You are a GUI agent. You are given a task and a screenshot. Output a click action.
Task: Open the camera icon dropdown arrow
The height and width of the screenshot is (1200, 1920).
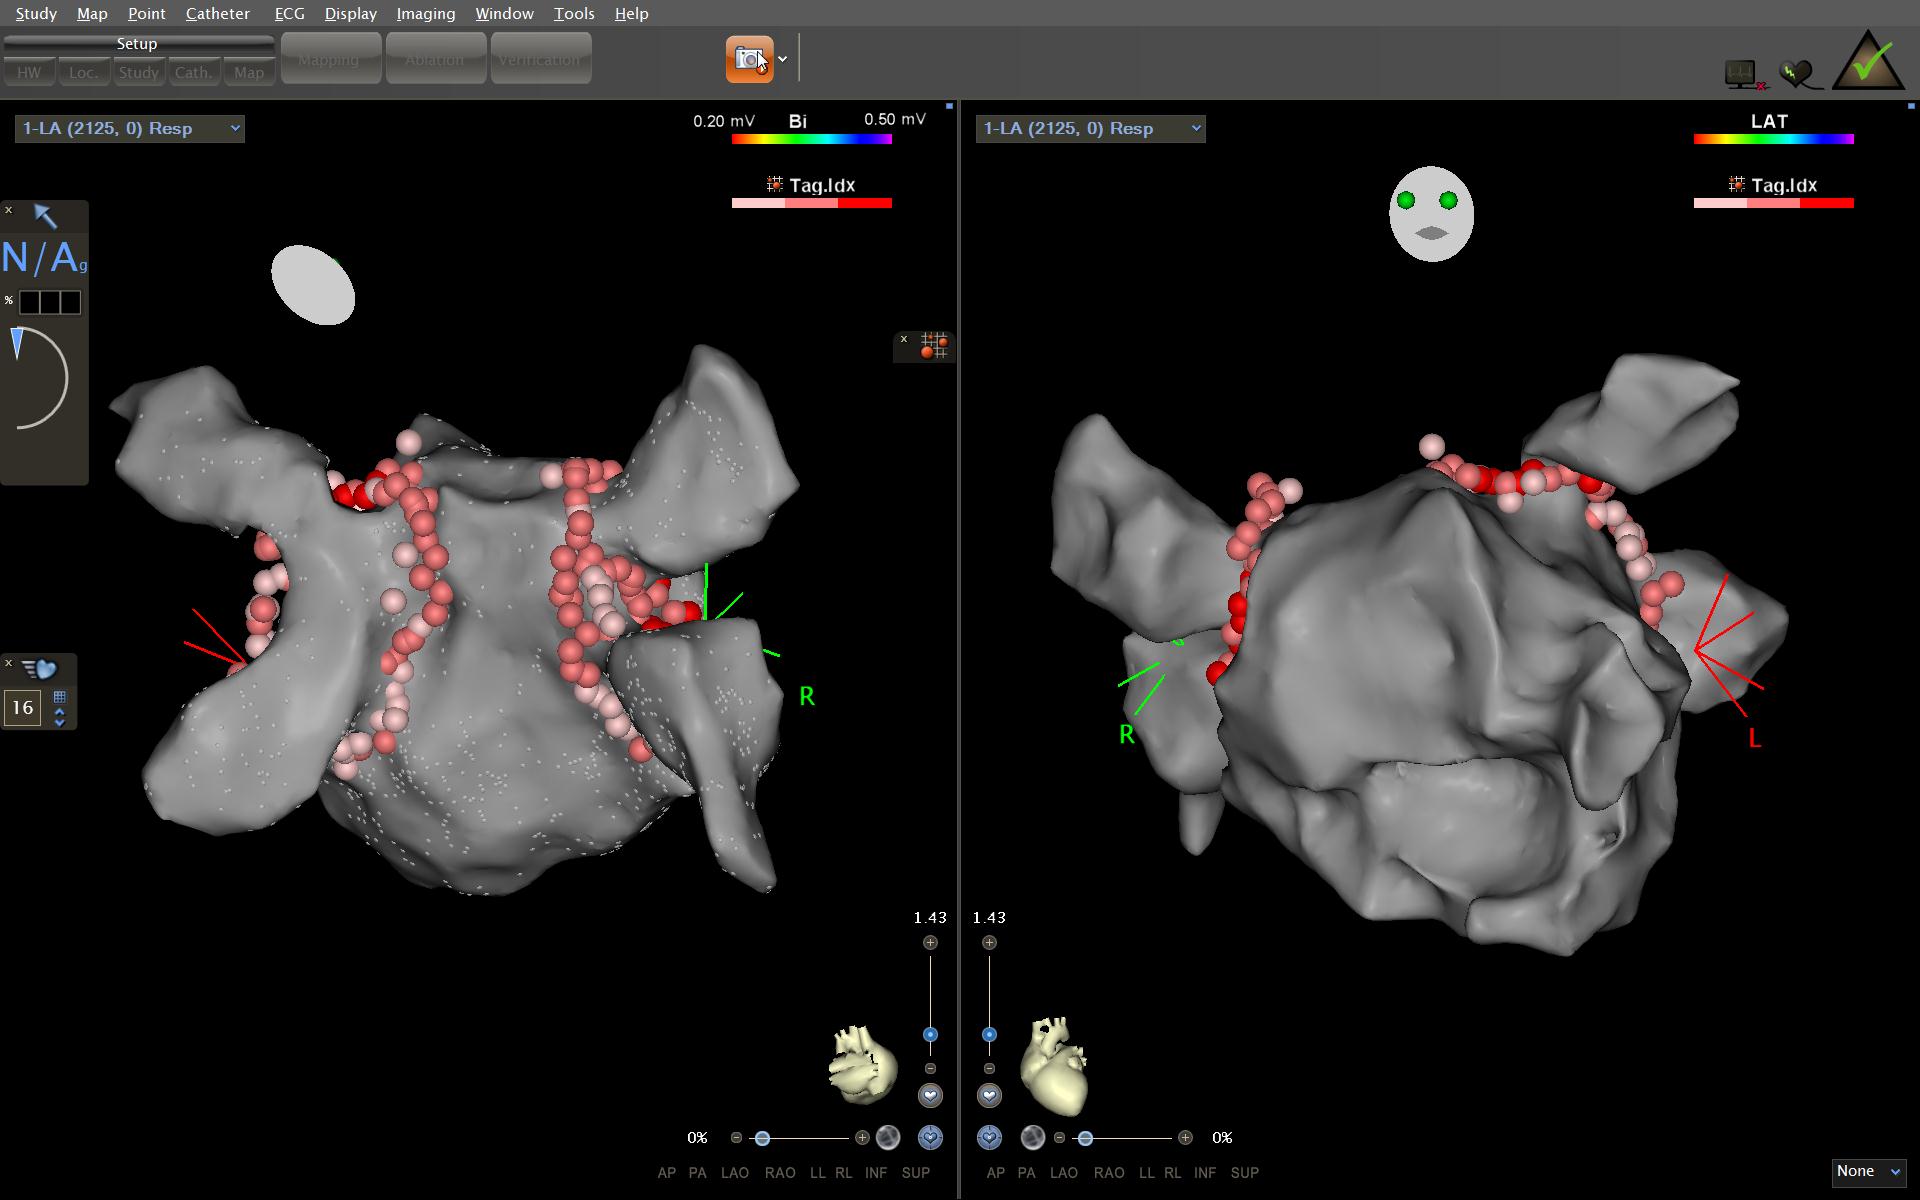pyautogui.click(x=783, y=60)
